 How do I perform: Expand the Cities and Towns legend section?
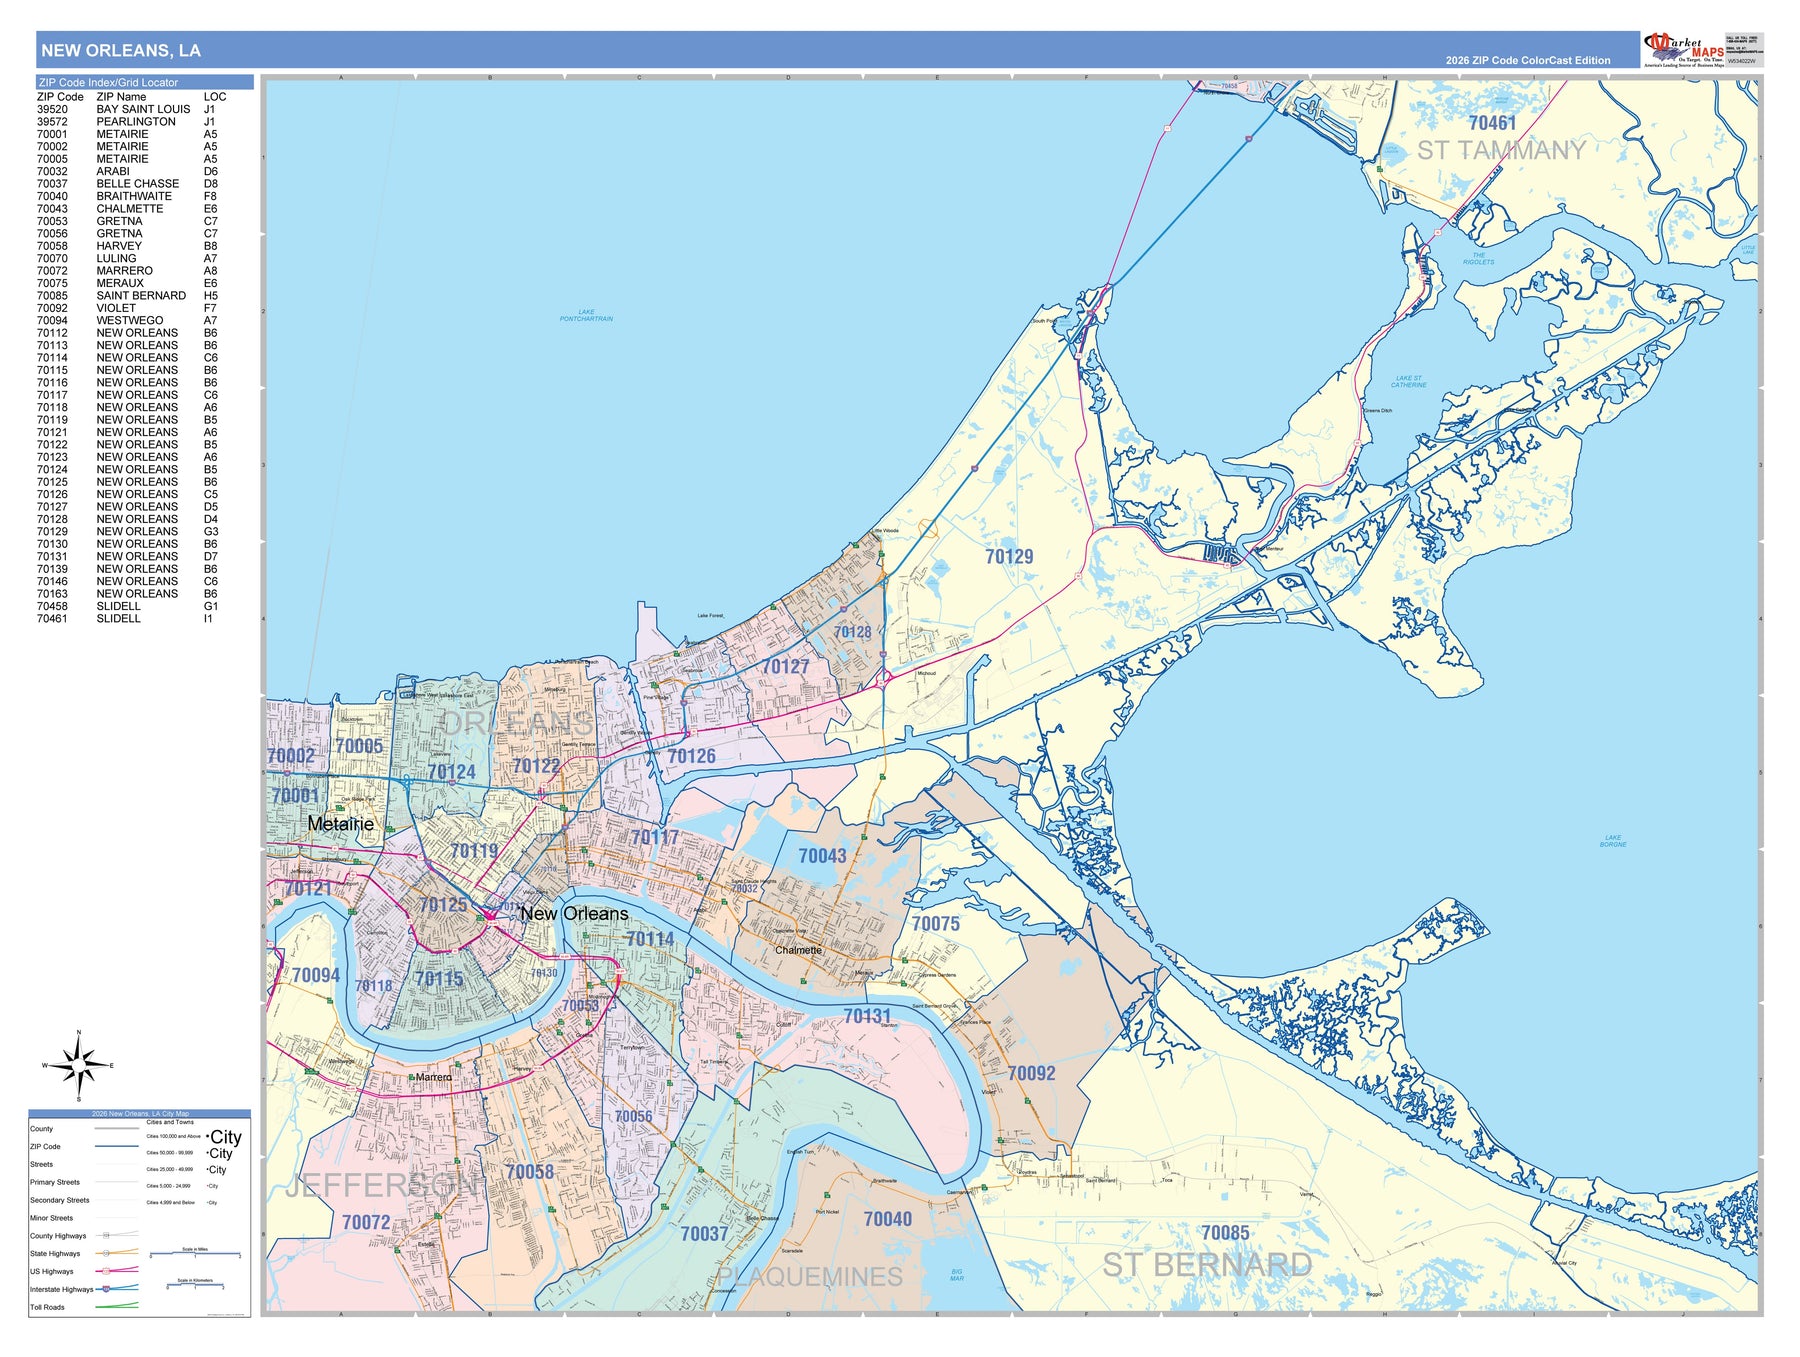click(170, 1122)
